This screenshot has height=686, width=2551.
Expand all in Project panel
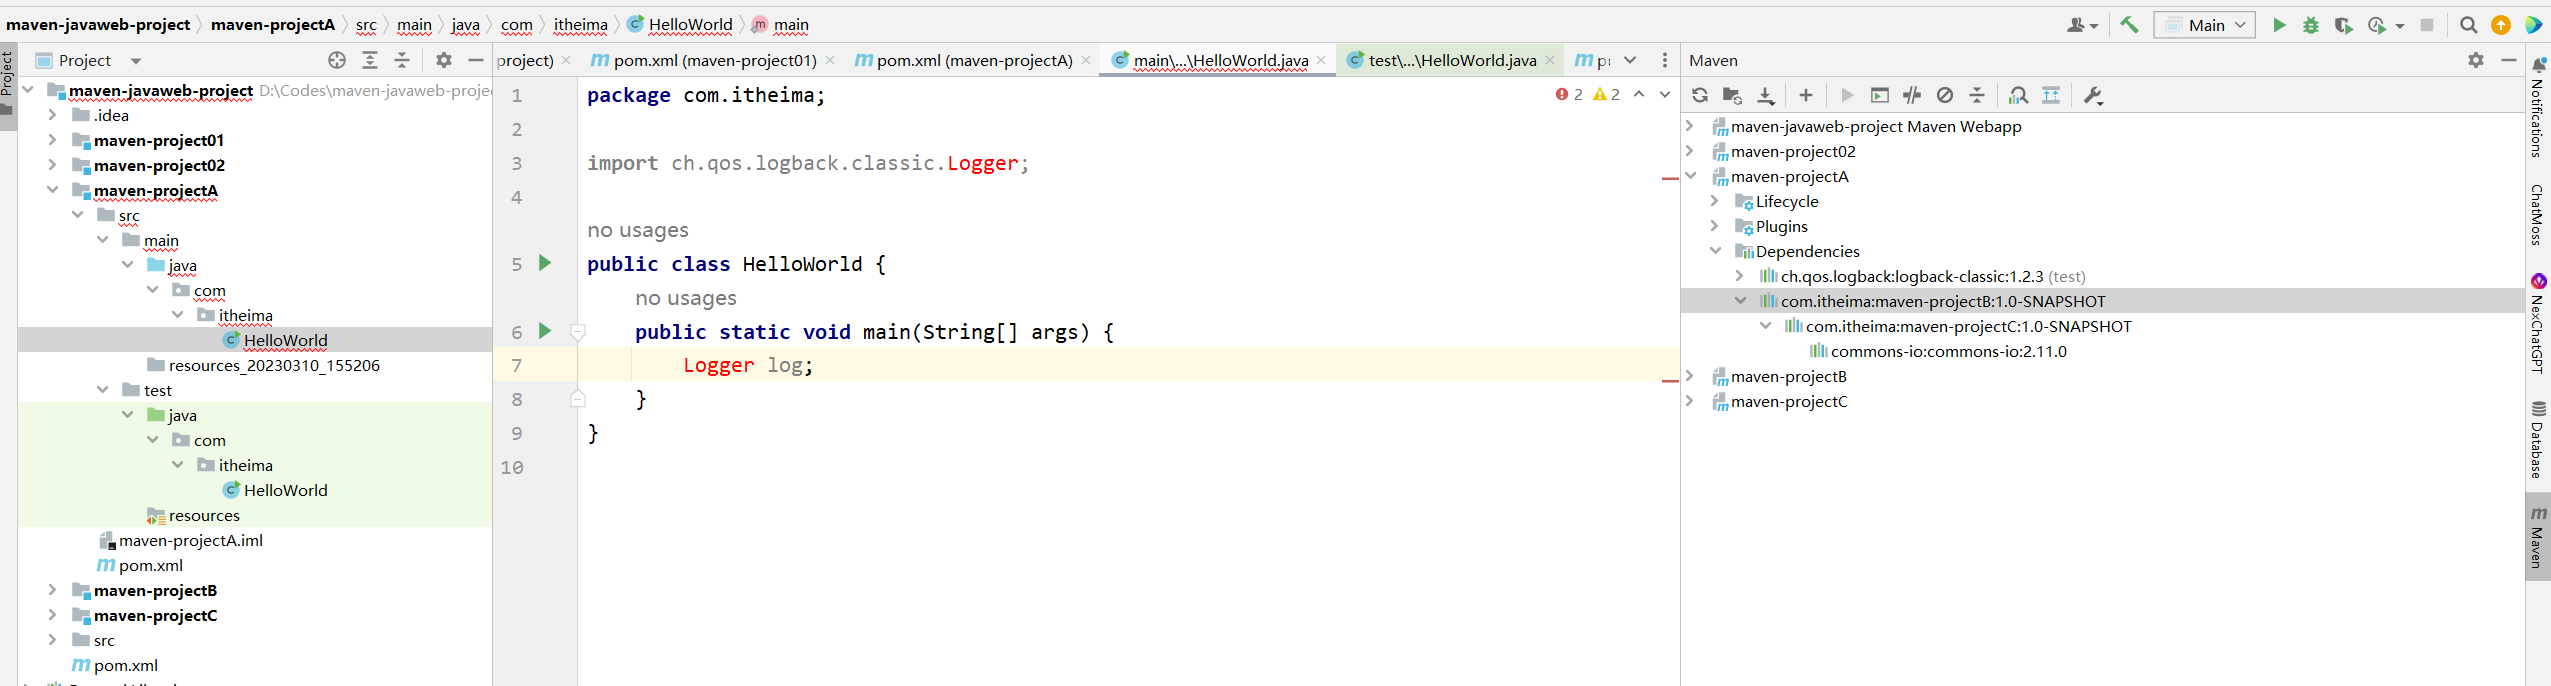370,60
